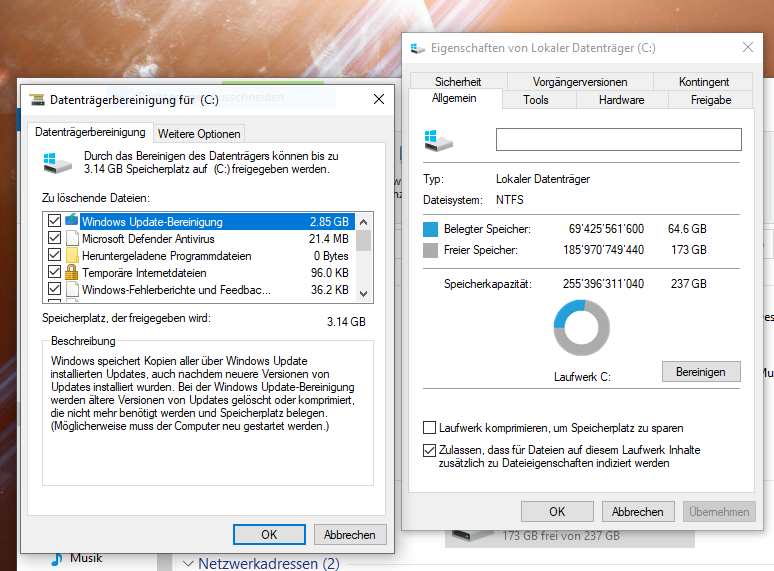Click the gray Freier Speicher swatch
This screenshot has height=571, width=774.
(x=430, y=250)
